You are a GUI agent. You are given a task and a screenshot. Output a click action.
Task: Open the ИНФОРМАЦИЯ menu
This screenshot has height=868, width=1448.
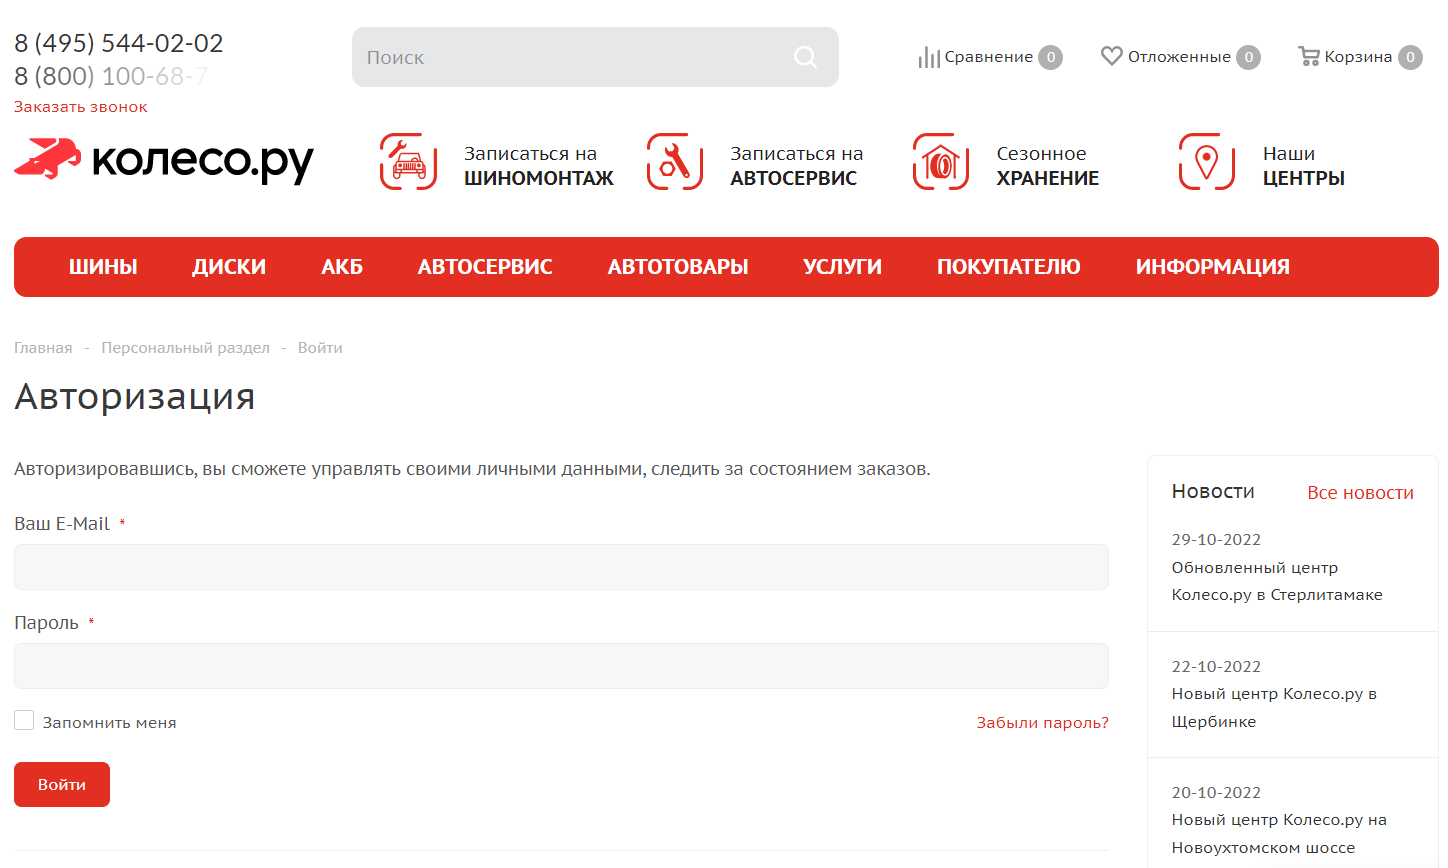point(1212,267)
